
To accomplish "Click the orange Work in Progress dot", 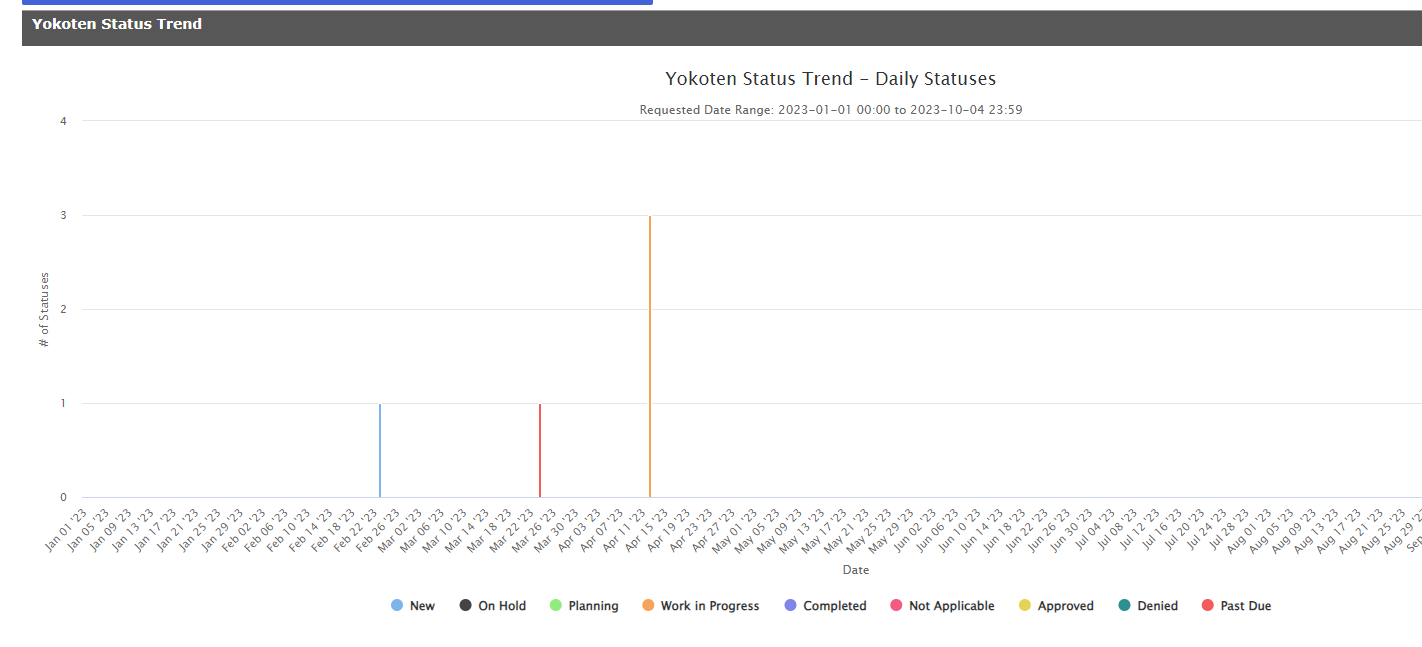I will click(648, 606).
